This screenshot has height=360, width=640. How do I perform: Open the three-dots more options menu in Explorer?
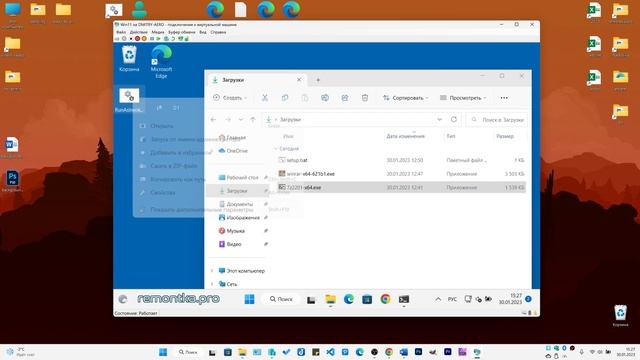coord(504,98)
